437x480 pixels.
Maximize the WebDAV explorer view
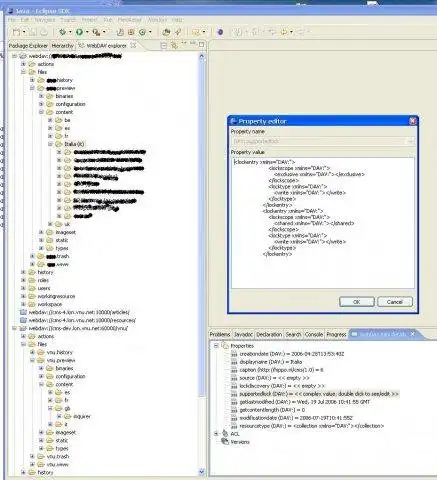tap(201, 44)
